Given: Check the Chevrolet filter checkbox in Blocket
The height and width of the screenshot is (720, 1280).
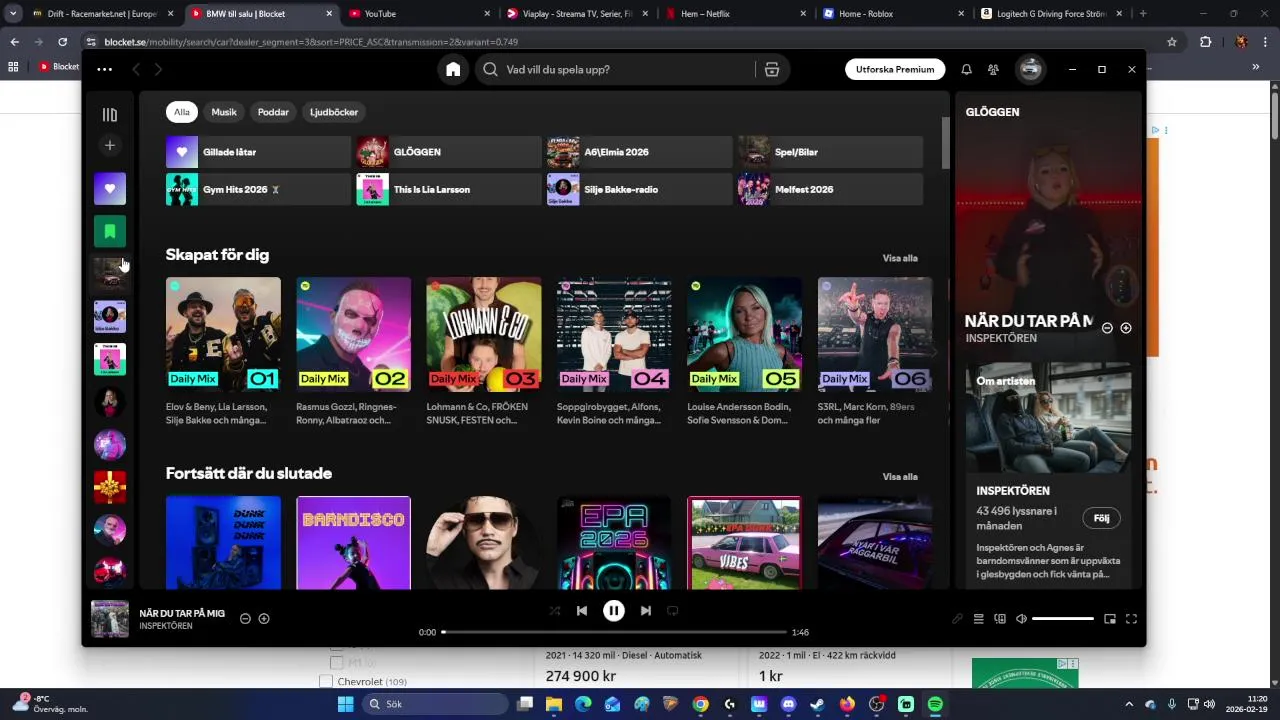Looking at the screenshot, I should 325,682.
